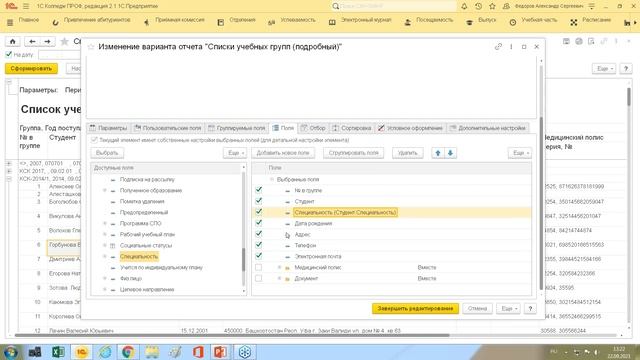
Task: Open 1C application in taskbar
Action: pos(82,352)
